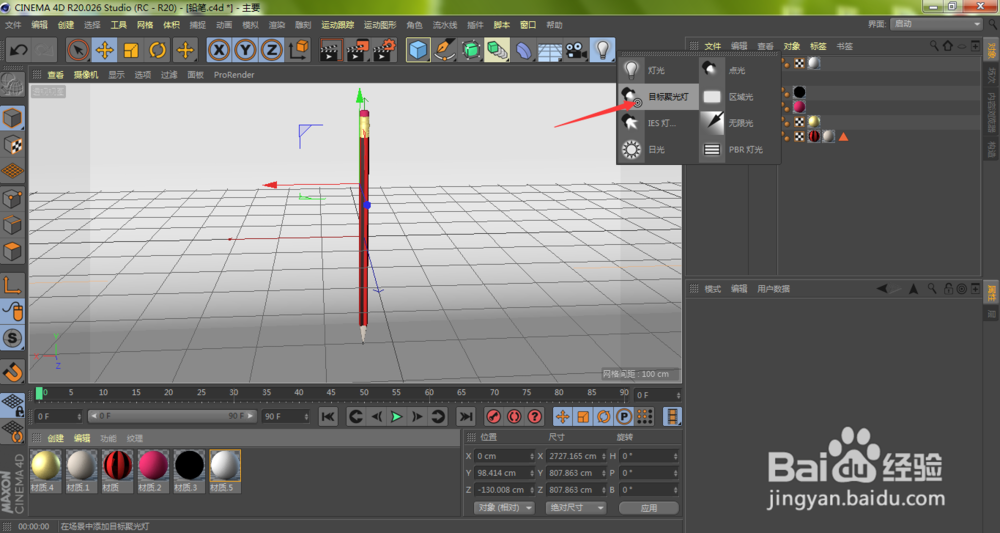Open the ProRender viewport menu
The height and width of the screenshot is (533, 1000).
[x=234, y=75]
